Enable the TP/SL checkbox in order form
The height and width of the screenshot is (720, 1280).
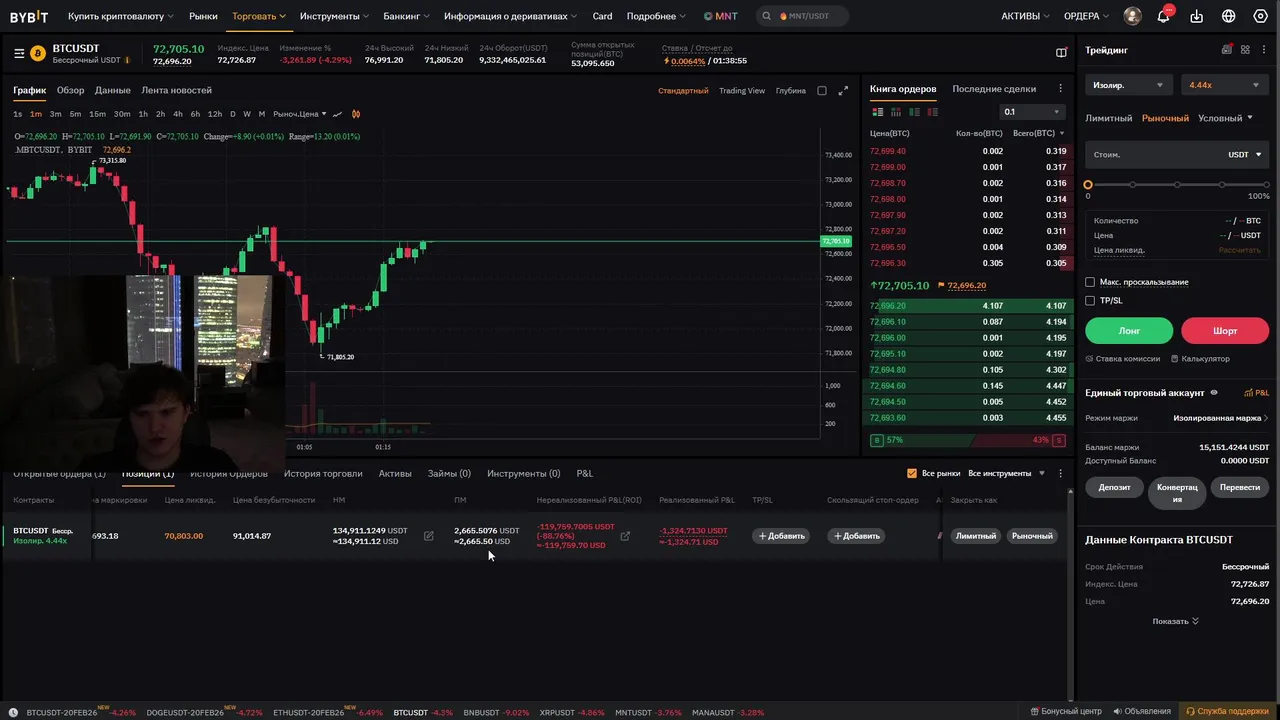[1090, 300]
